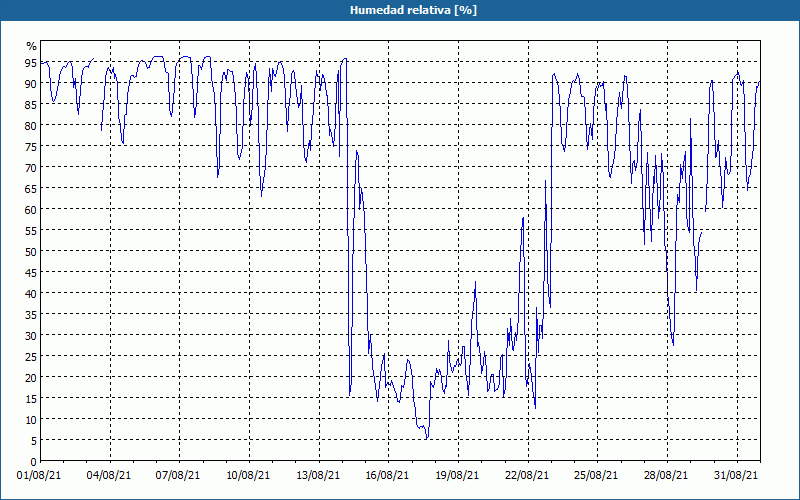The height and width of the screenshot is (500, 800).
Task: Select the 28/08/21 date label
Action: click(666, 476)
